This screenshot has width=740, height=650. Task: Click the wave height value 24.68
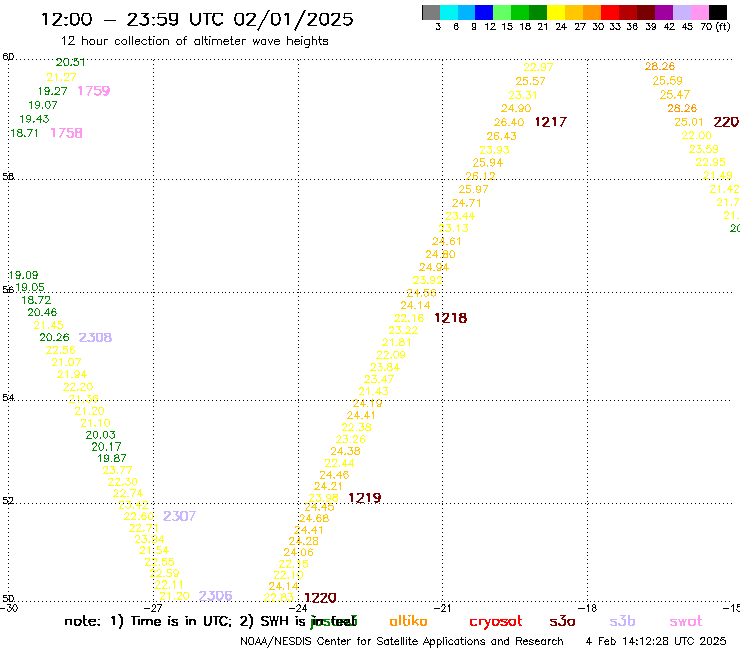click(314, 518)
